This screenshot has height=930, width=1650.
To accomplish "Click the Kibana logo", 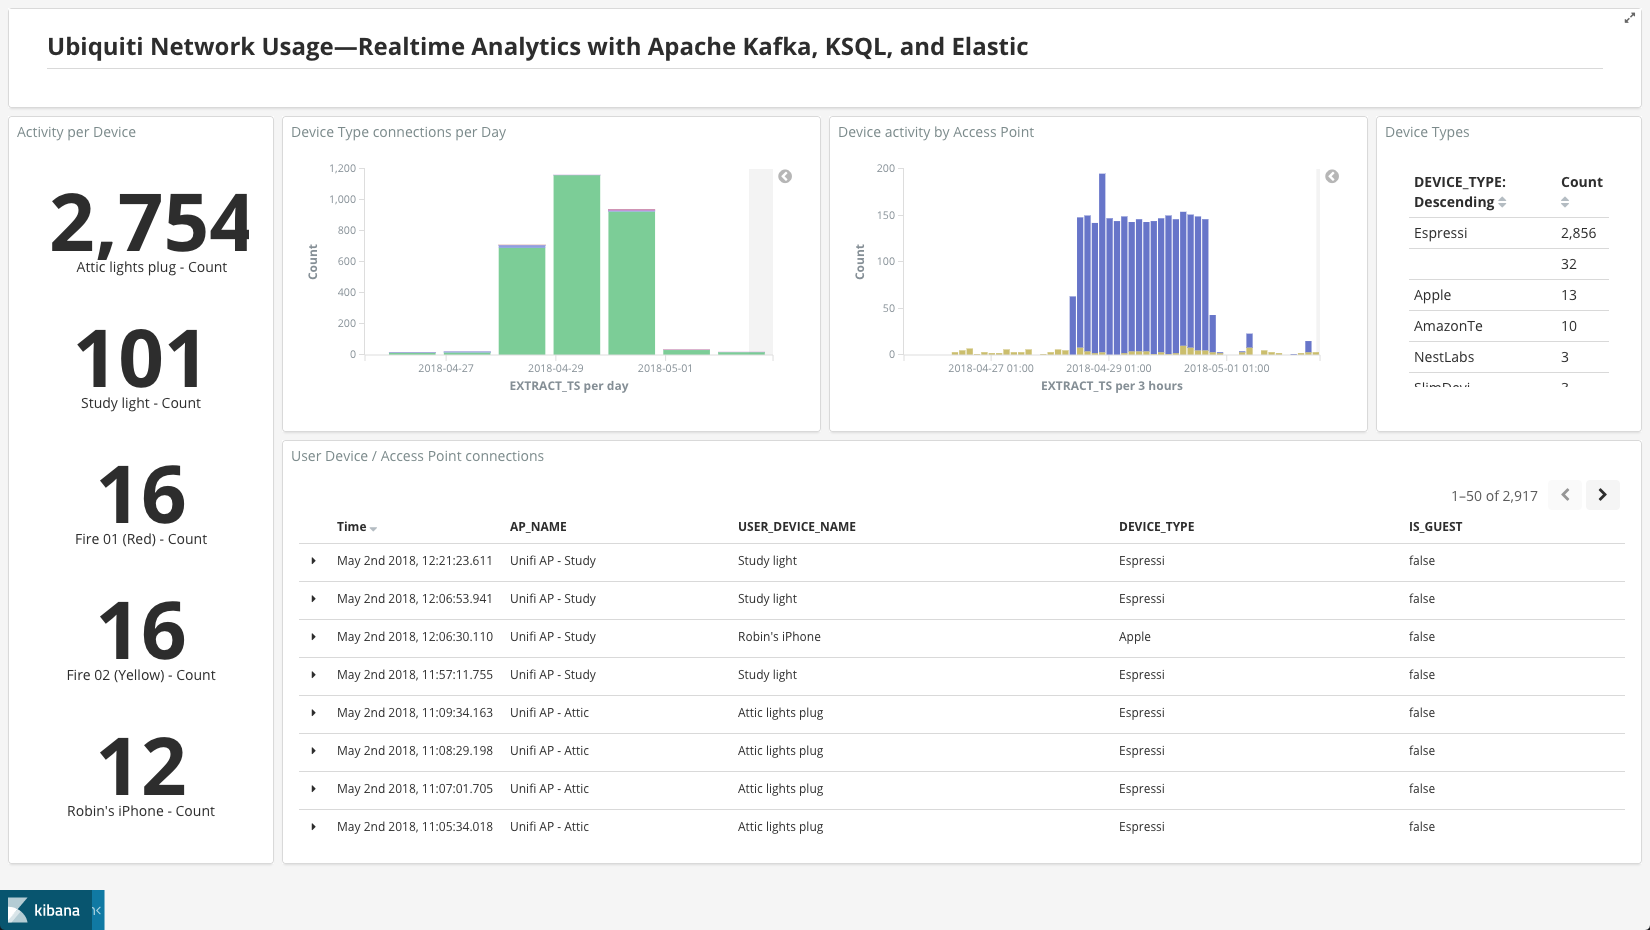I will [44, 910].
